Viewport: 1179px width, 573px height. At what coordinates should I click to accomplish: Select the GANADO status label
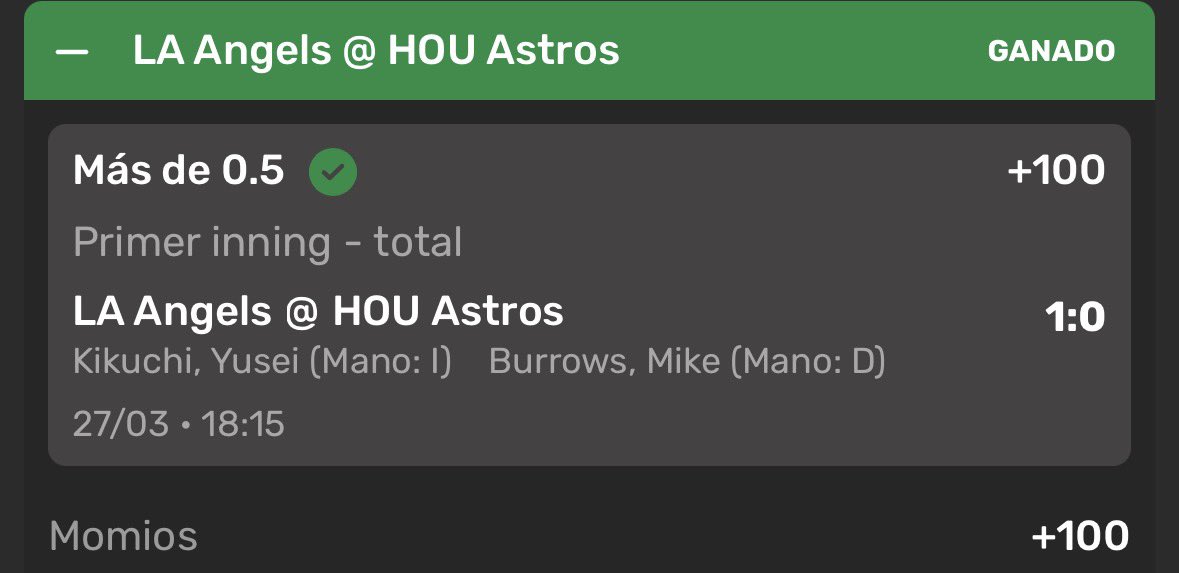(x=1051, y=51)
